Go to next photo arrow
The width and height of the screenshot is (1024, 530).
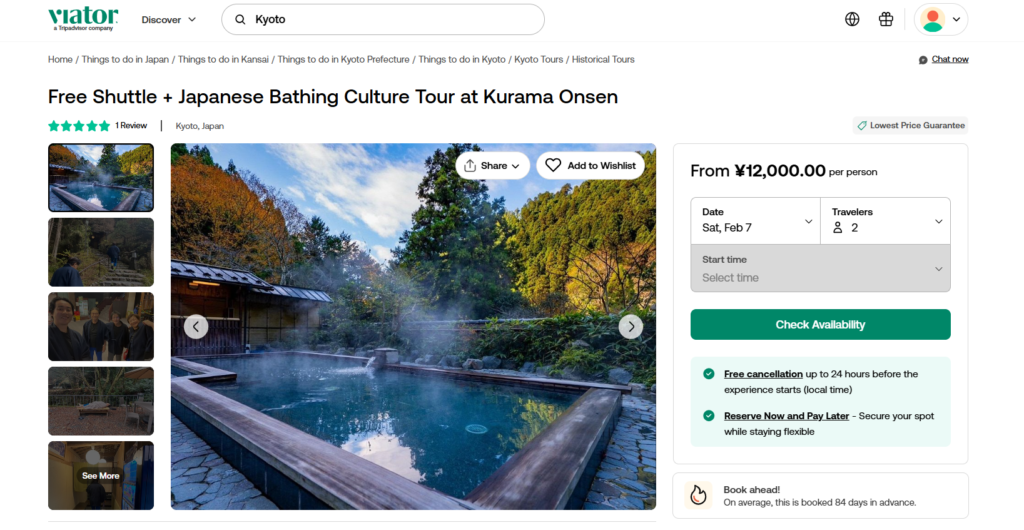630,326
